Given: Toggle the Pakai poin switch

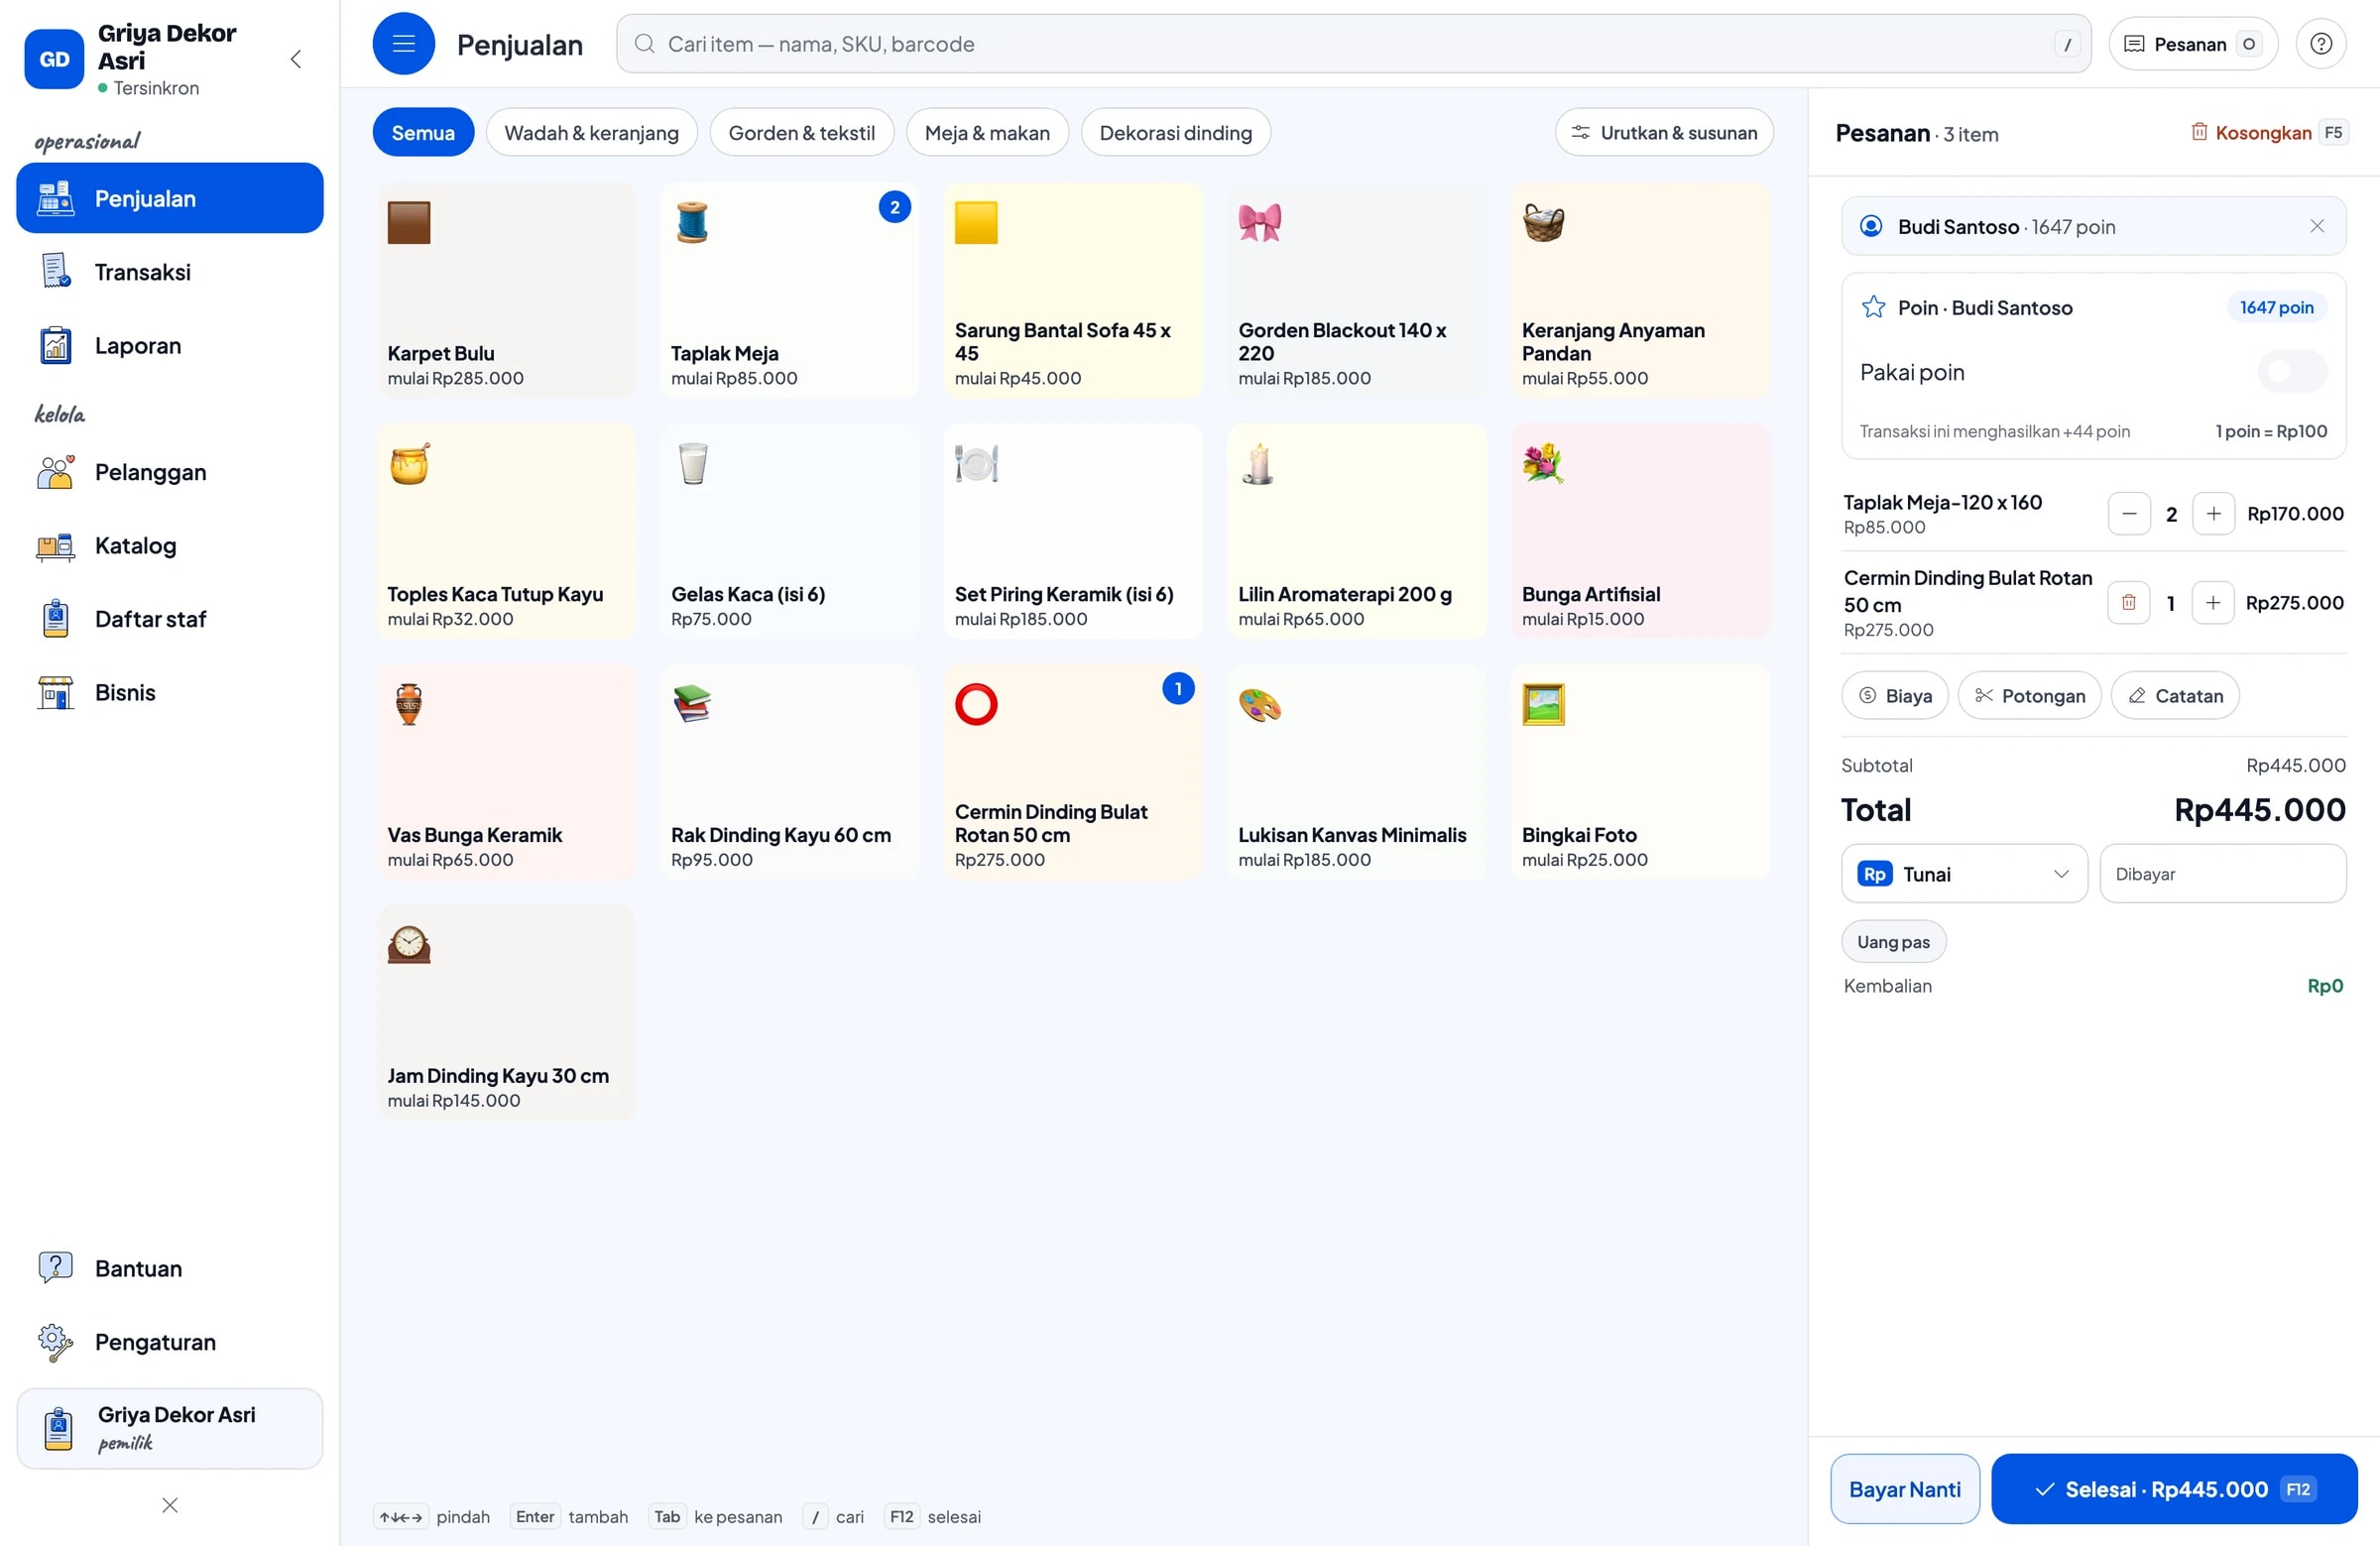Looking at the screenshot, I should click(2291, 372).
